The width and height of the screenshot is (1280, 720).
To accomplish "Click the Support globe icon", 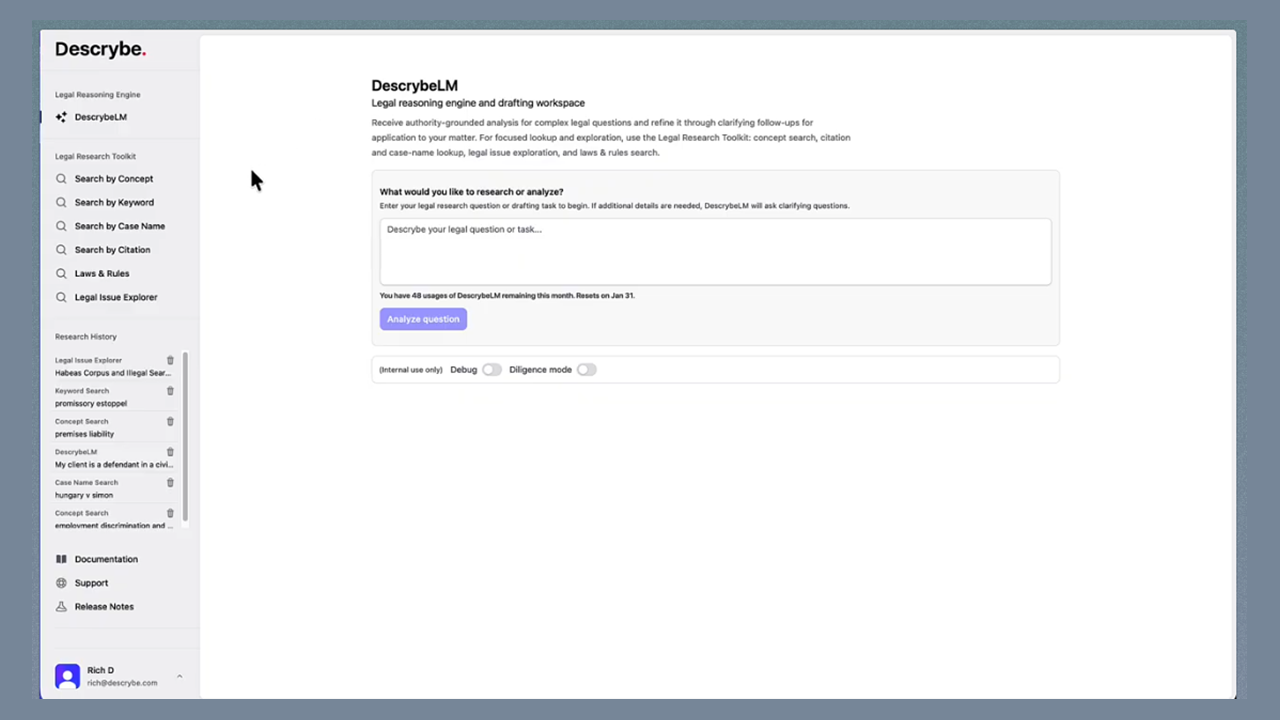I will pos(62,583).
